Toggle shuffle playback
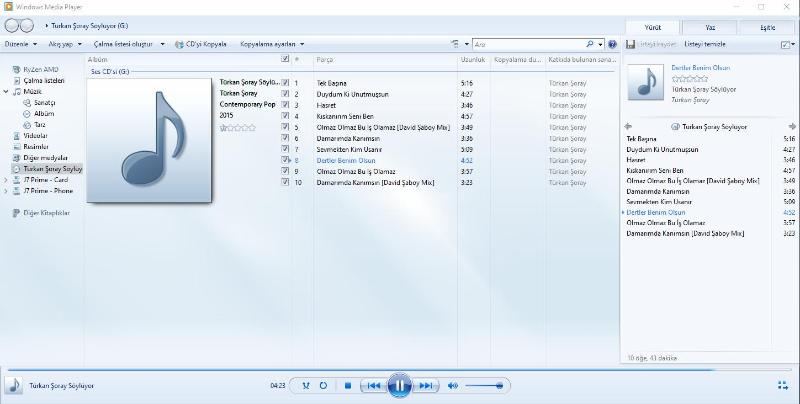Image resolution: width=800 pixels, height=404 pixels. [x=306, y=386]
